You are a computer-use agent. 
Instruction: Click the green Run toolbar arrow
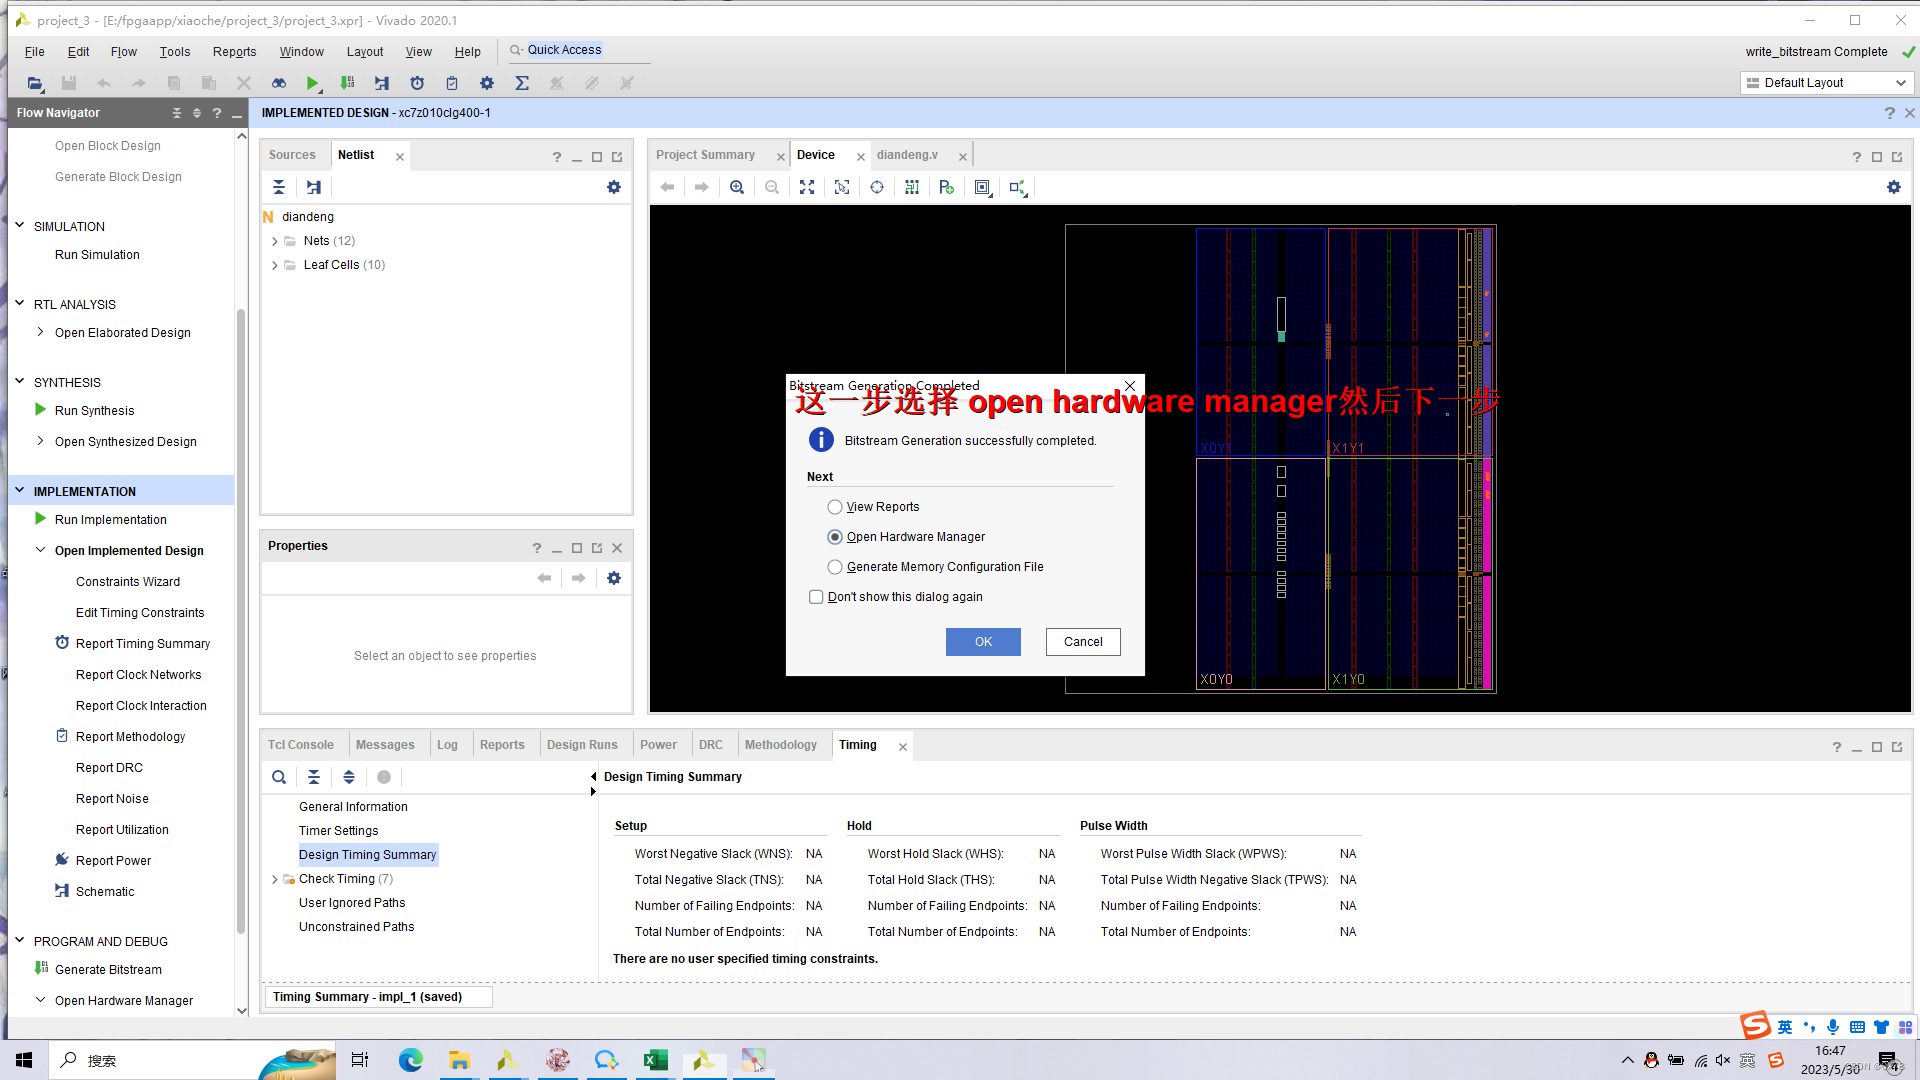[x=312, y=83]
